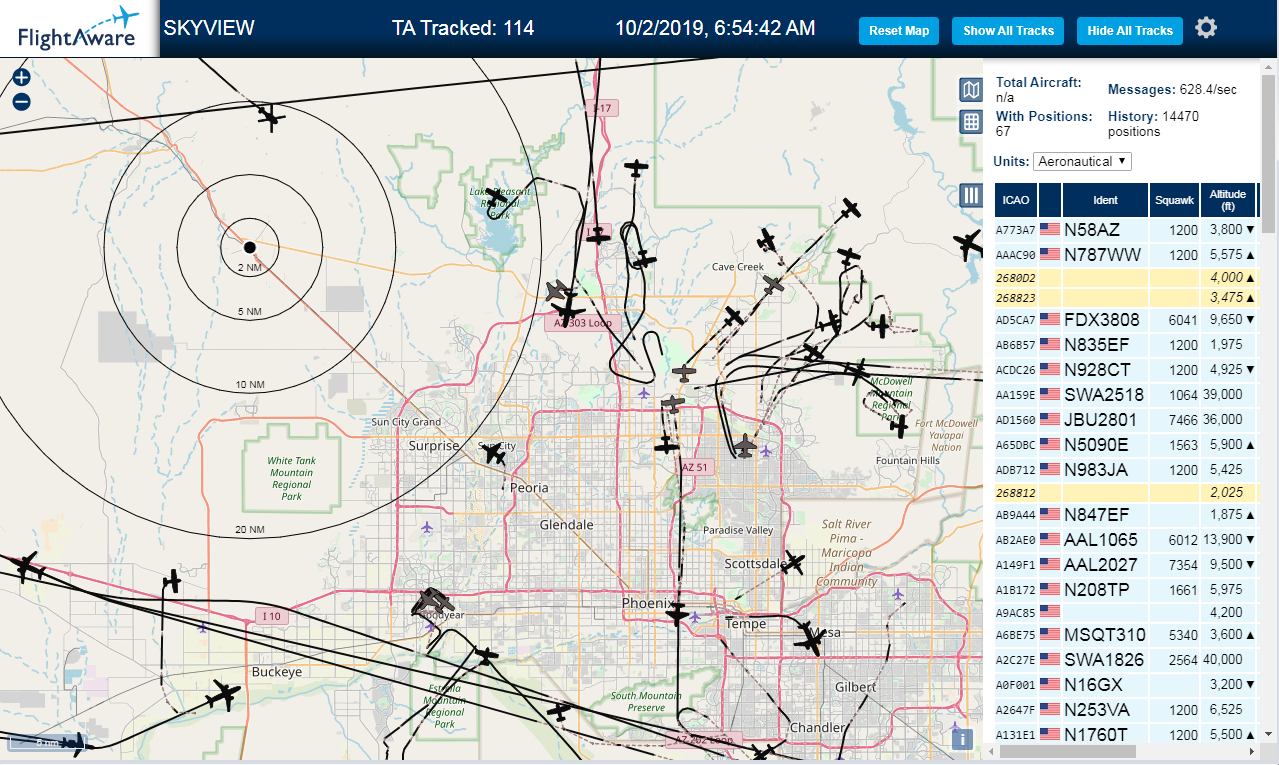Open the settings gear in the header
1279x765 pixels.
click(1206, 28)
